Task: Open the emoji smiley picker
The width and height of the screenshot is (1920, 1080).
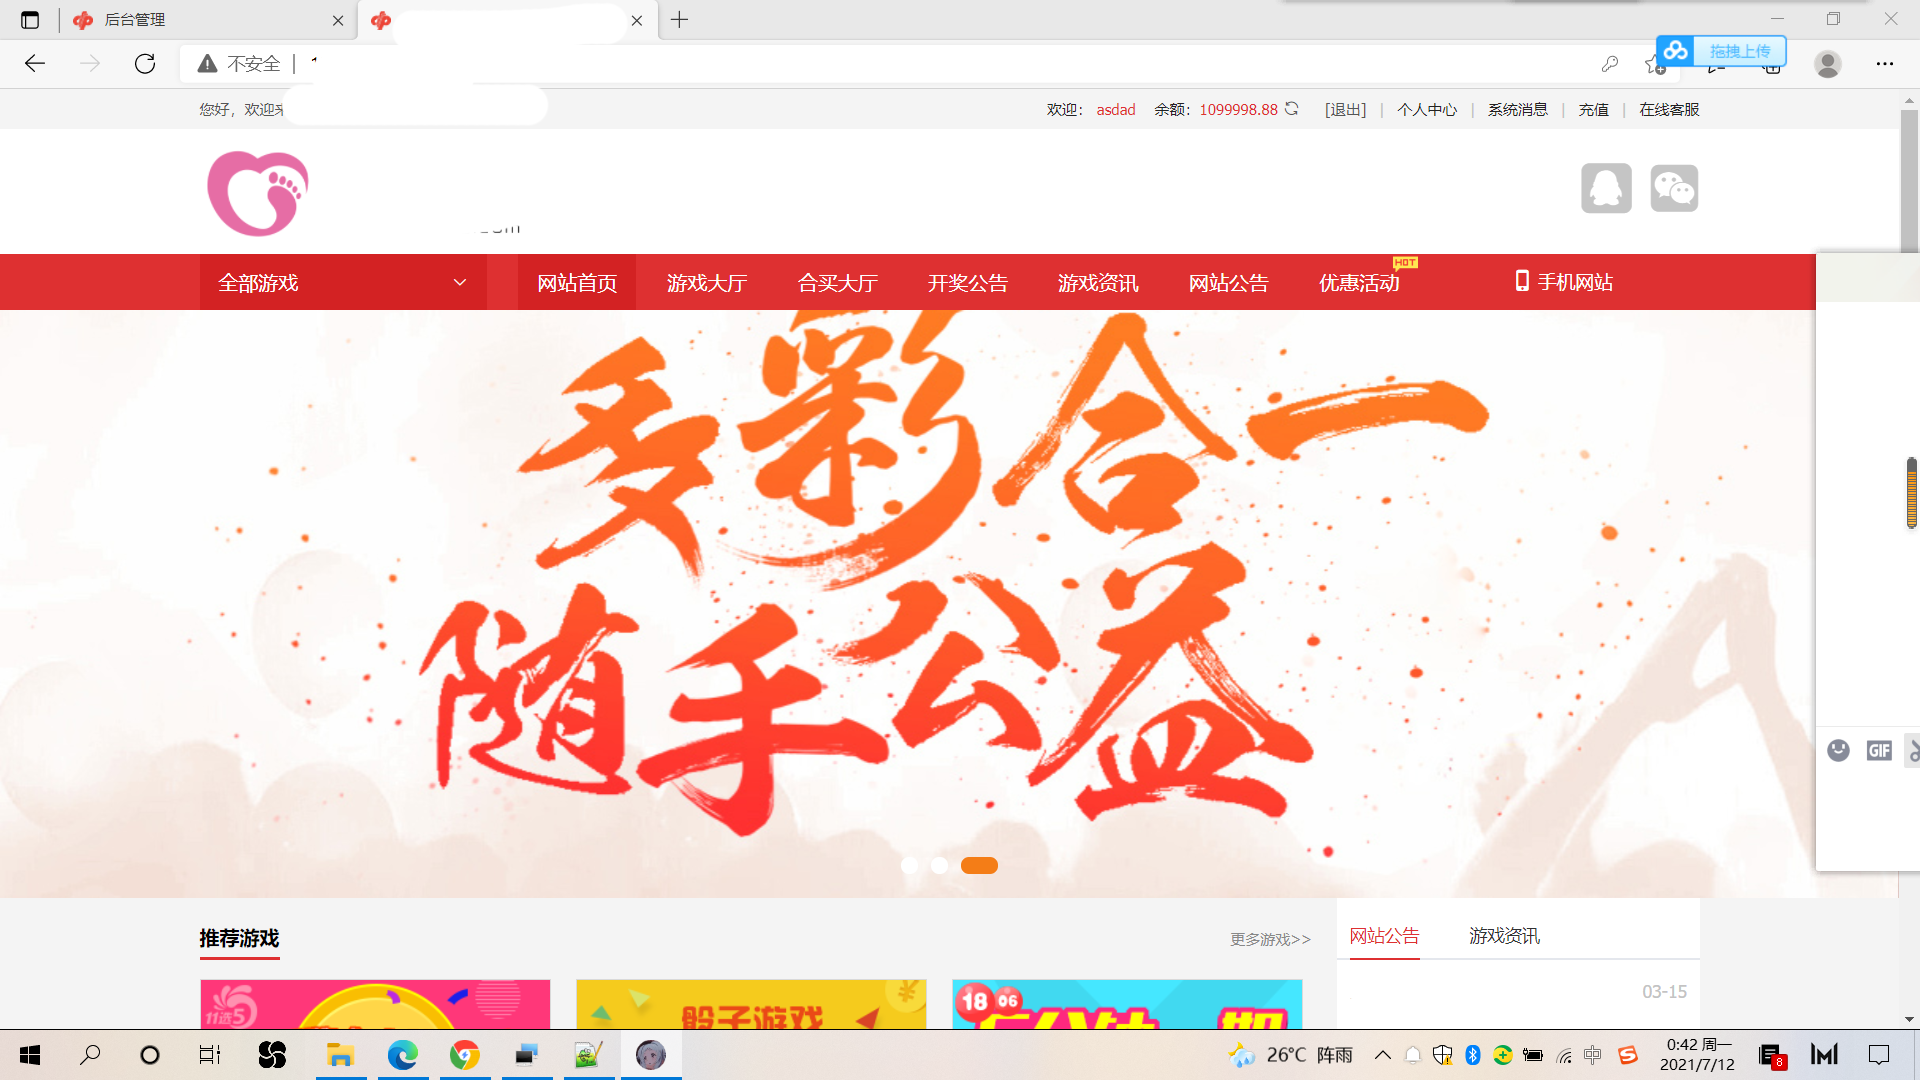Action: 1838,751
